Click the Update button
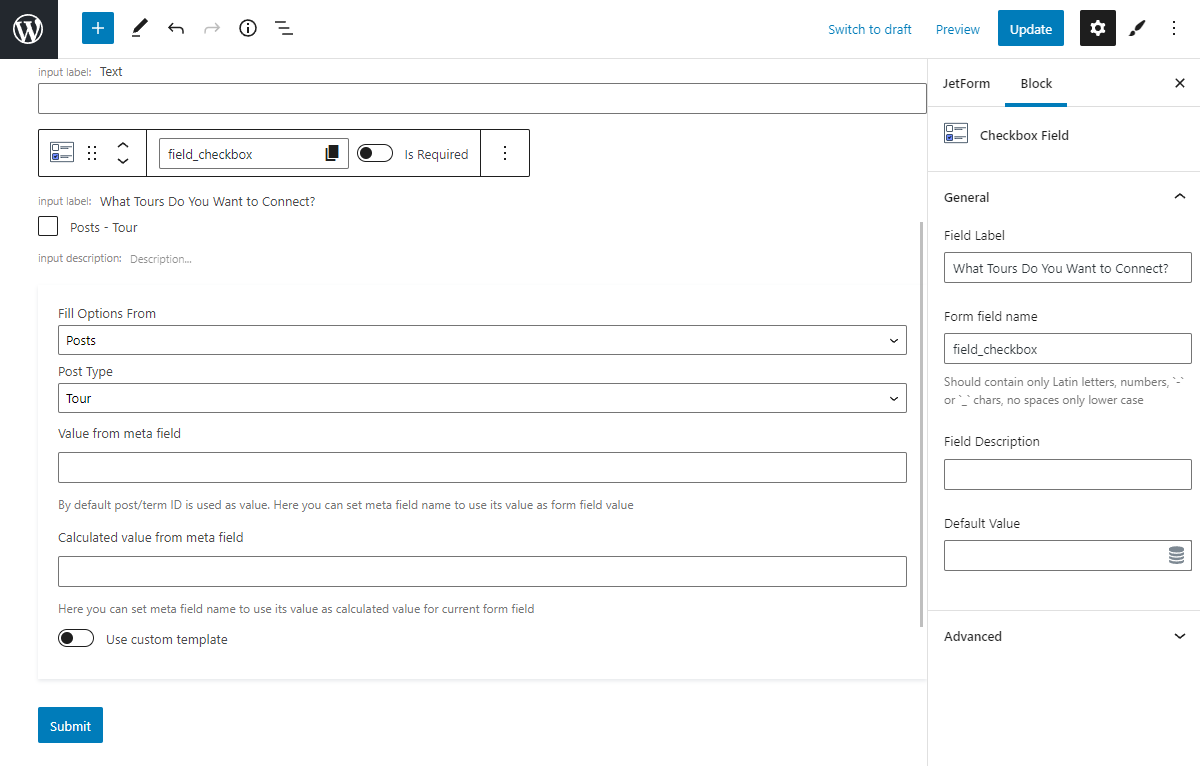Viewport: 1200px width, 766px height. coord(1030,28)
